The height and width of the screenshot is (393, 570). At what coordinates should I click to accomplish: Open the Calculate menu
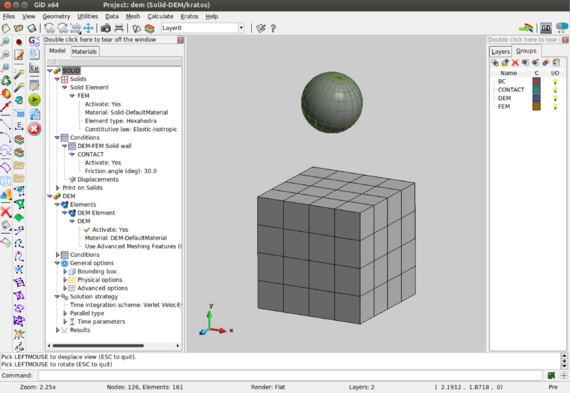(x=160, y=16)
